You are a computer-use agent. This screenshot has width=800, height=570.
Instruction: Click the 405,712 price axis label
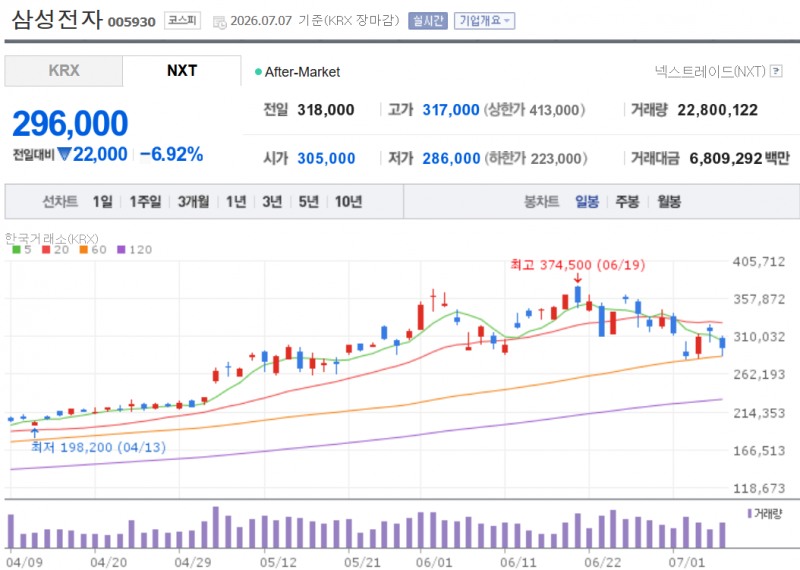coord(759,262)
